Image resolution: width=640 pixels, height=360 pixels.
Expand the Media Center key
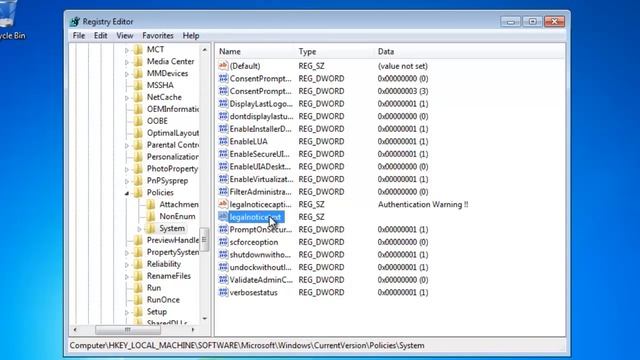[127, 62]
